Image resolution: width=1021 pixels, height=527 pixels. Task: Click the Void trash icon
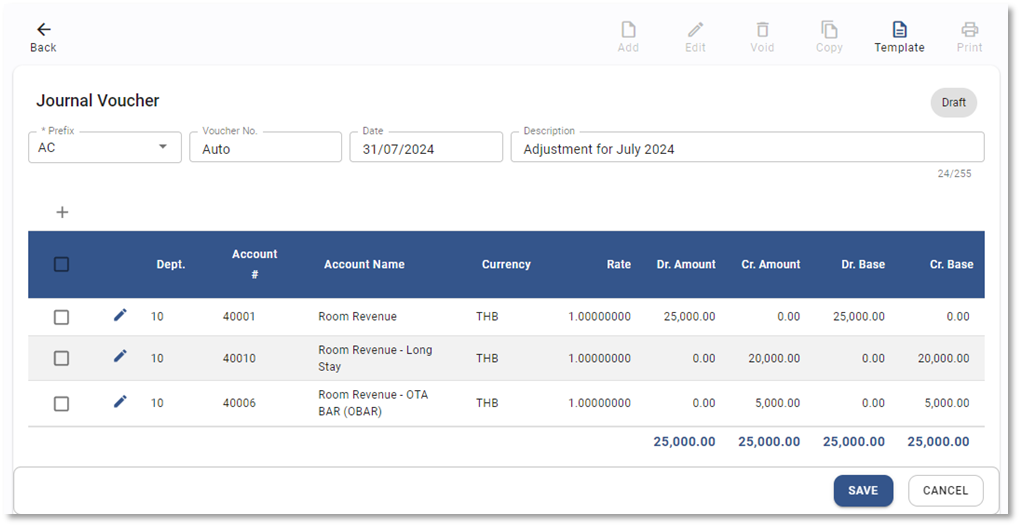pos(762,30)
